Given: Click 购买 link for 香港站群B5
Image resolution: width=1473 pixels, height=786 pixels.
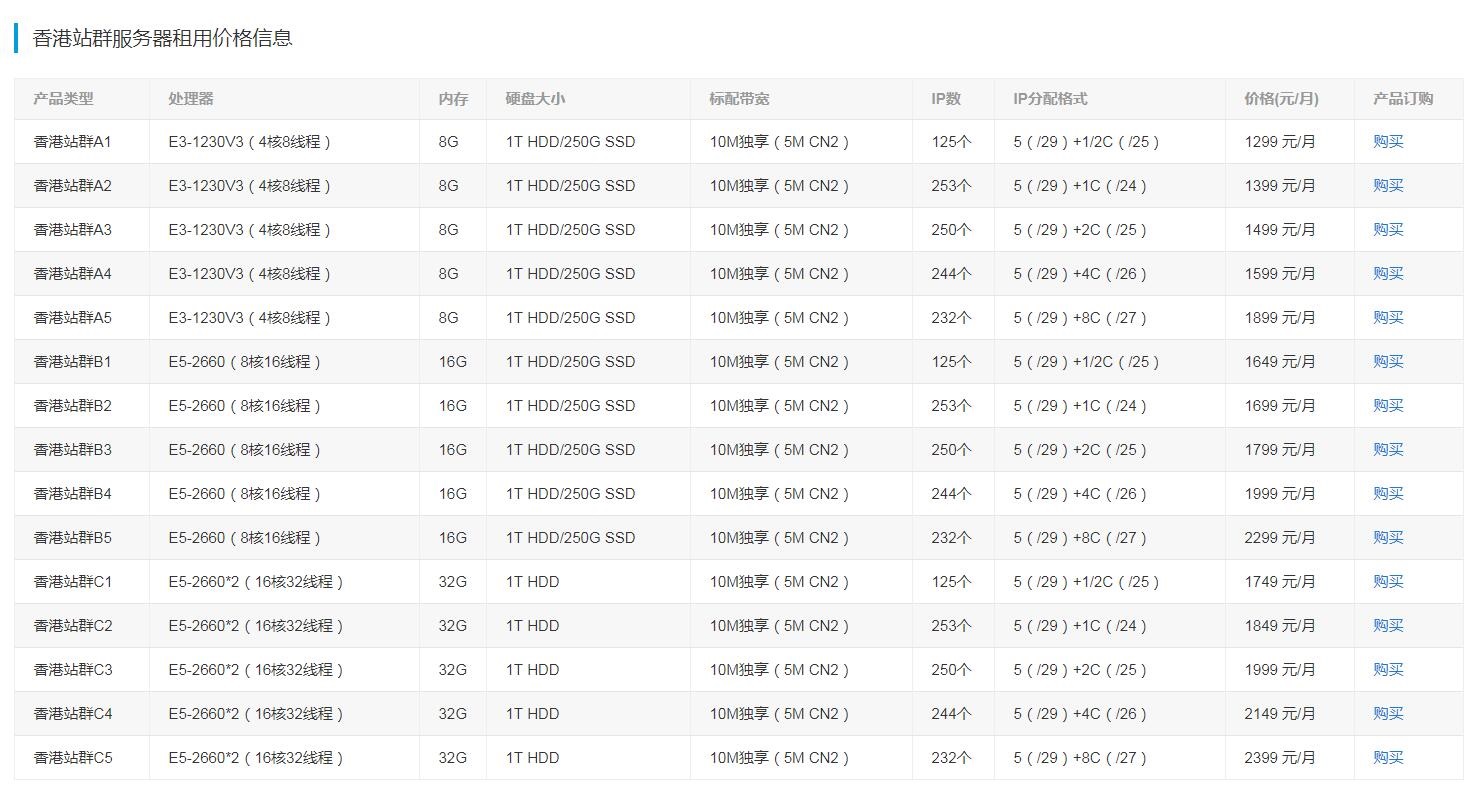Looking at the screenshot, I should pyautogui.click(x=1388, y=538).
